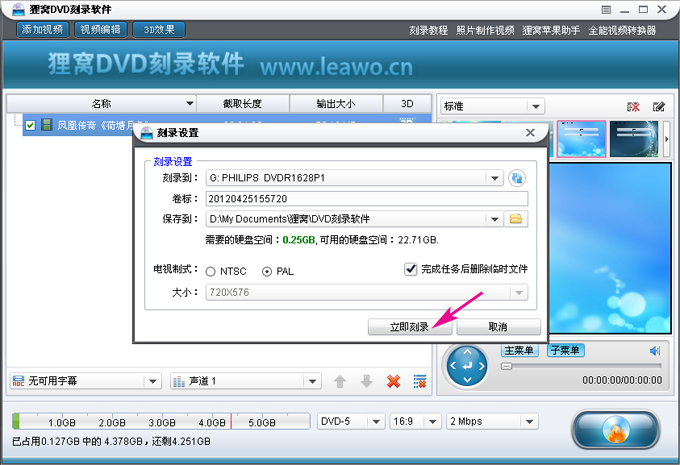Click the navigation pad up arrow
680x465 pixels.
point(467,352)
